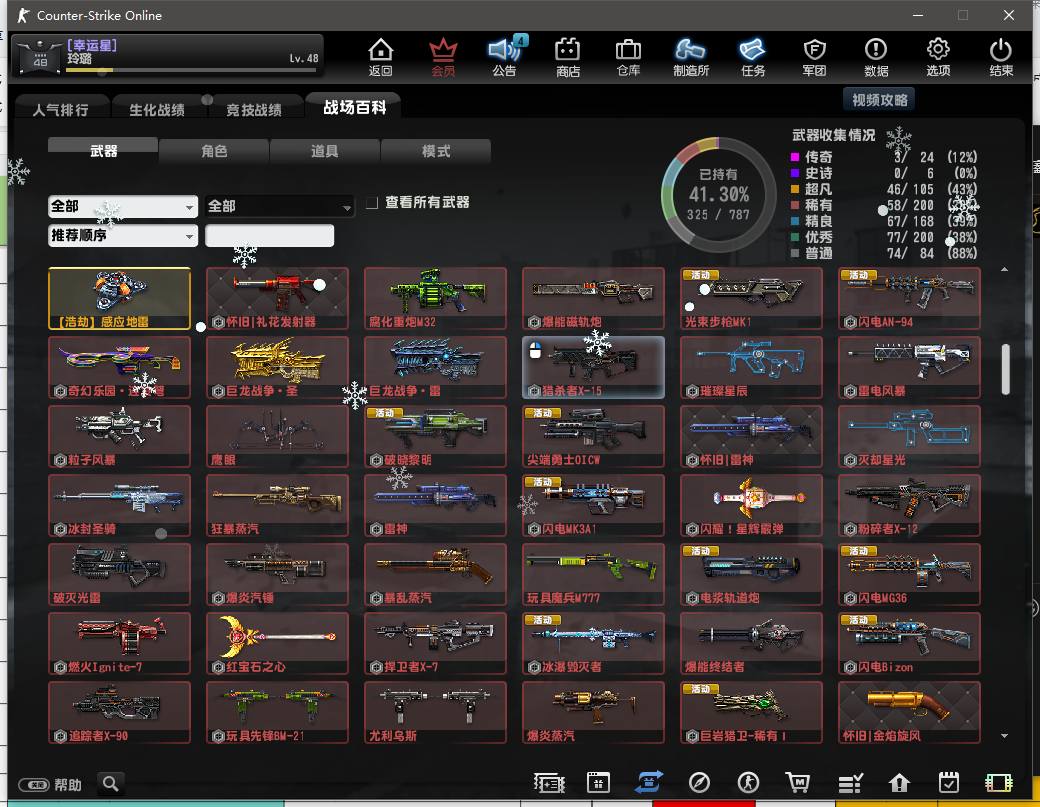Open the 选项 settings gear icon

938,57
